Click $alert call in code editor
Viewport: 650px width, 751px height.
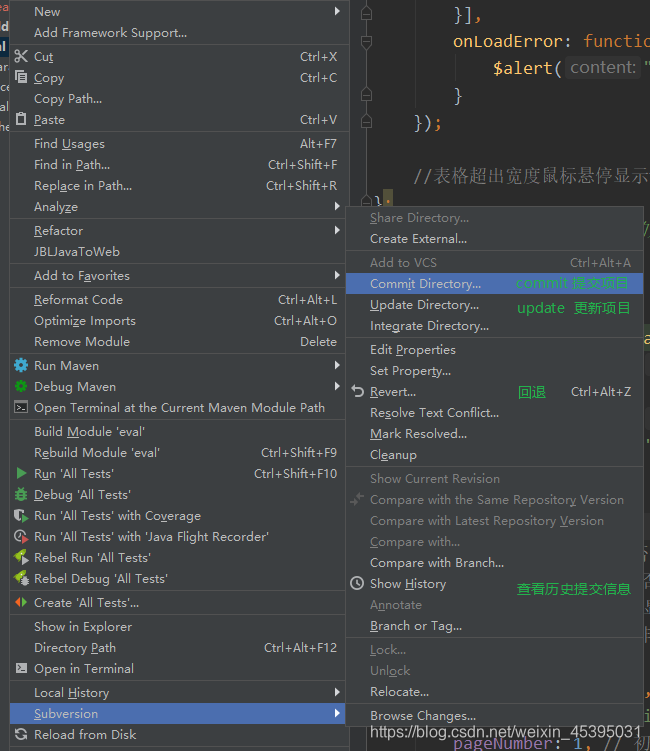click(x=522, y=68)
